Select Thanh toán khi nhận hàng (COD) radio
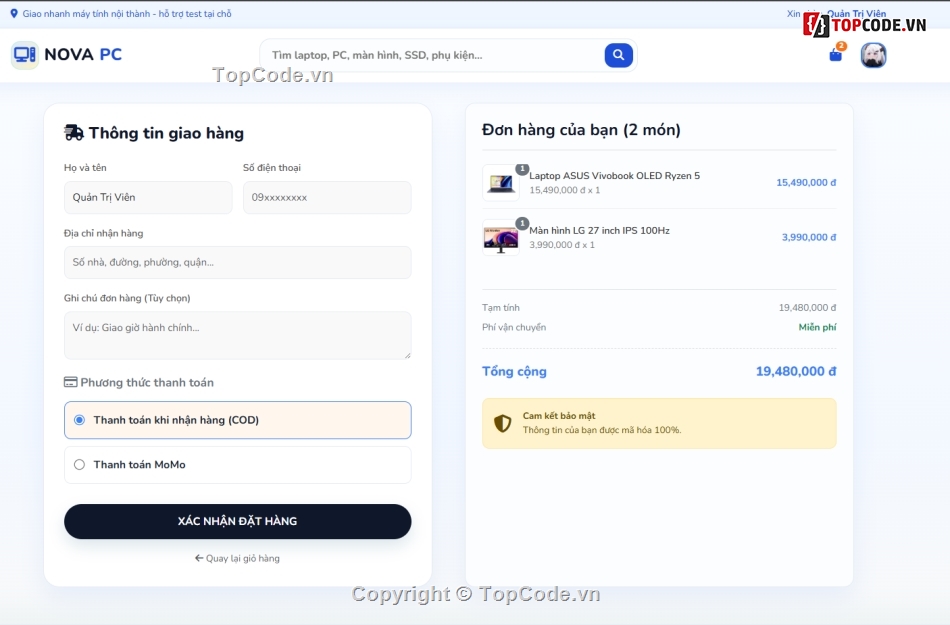The image size is (950, 625). pos(79,420)
